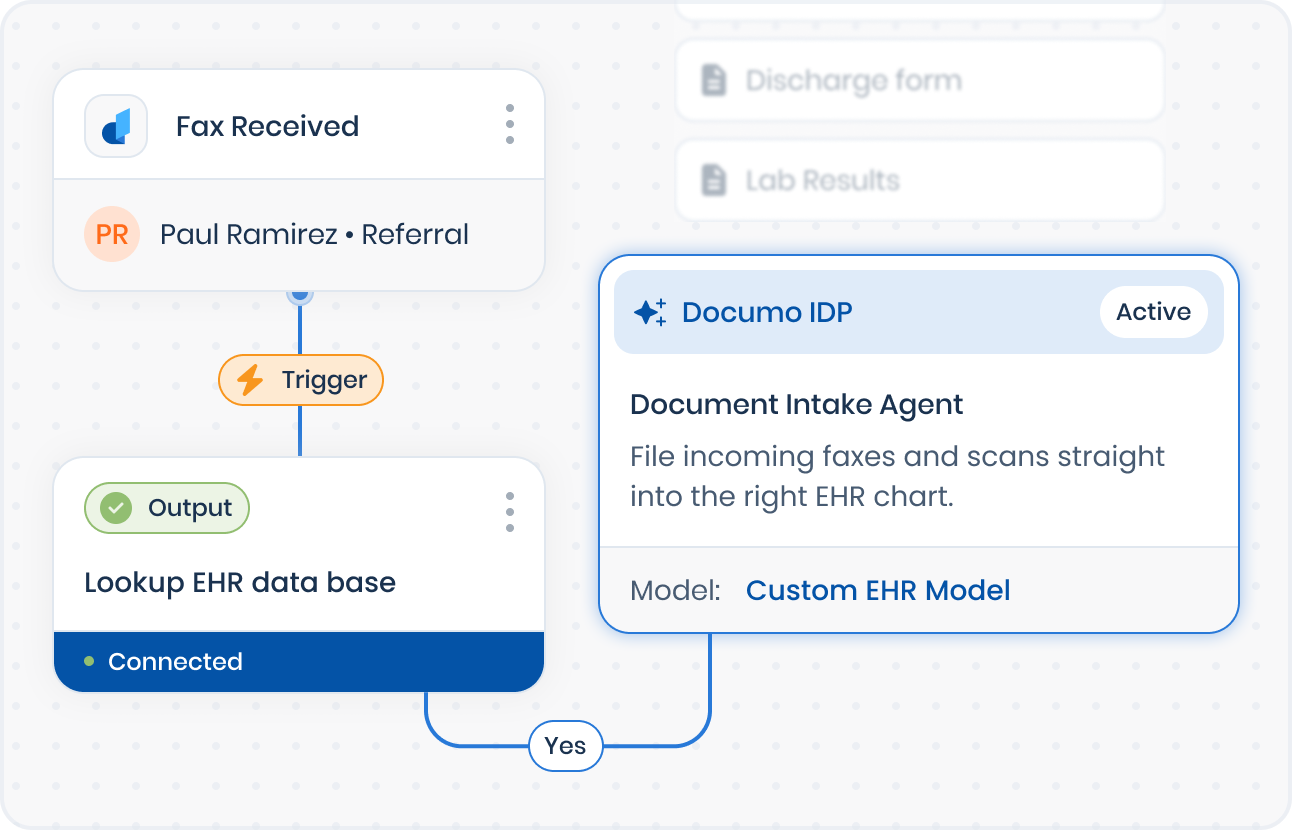Click the Document Intake Agent heading
Viewport: 1292px width, 830px height.
(797, 404)
